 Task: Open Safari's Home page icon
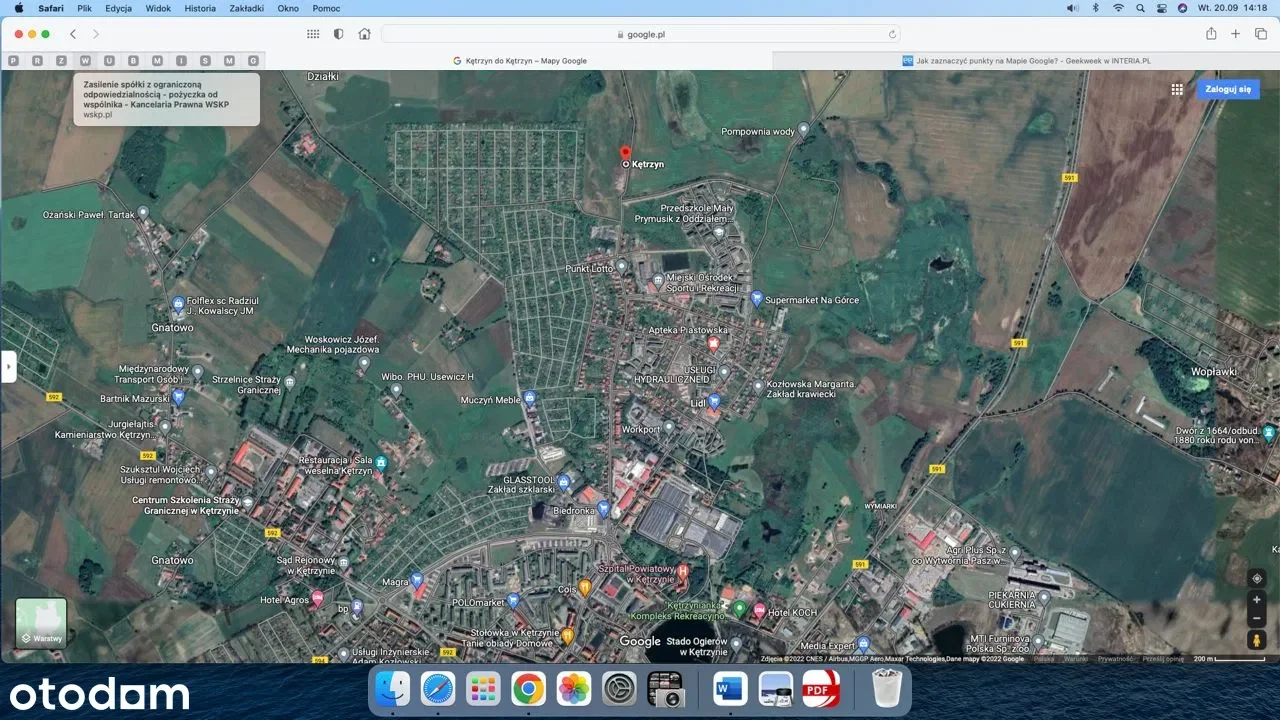point(364,34)
